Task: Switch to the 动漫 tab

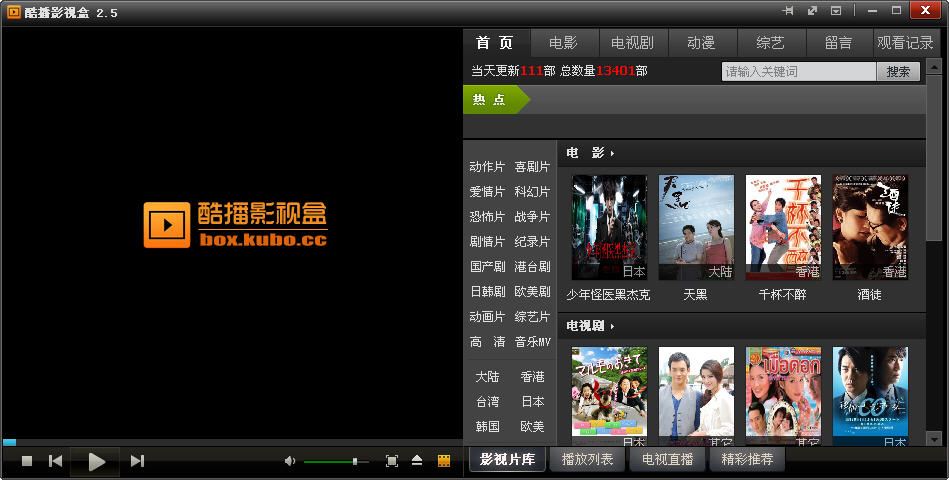Action: point(702,42)
